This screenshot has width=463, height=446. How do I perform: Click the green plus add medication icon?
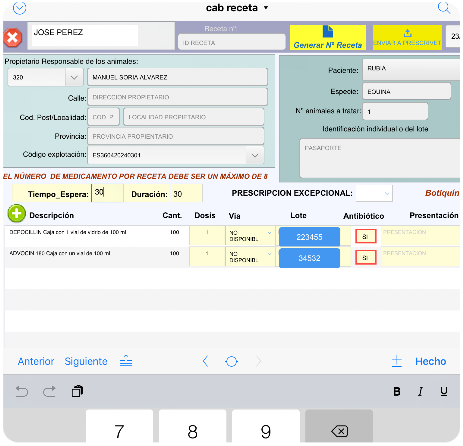tap(17, 213)
